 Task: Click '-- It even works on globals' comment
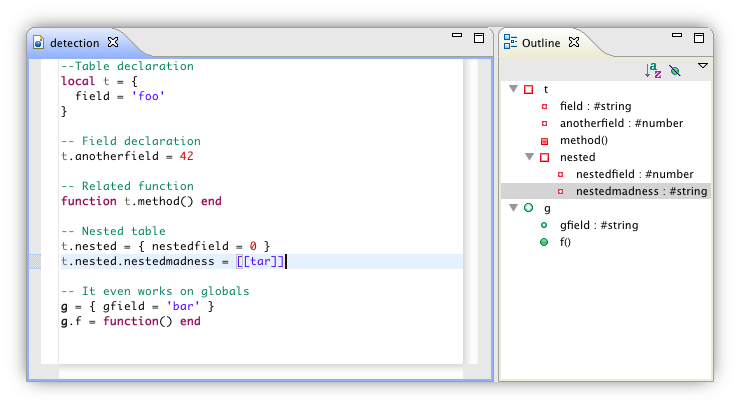coord(155,291)
